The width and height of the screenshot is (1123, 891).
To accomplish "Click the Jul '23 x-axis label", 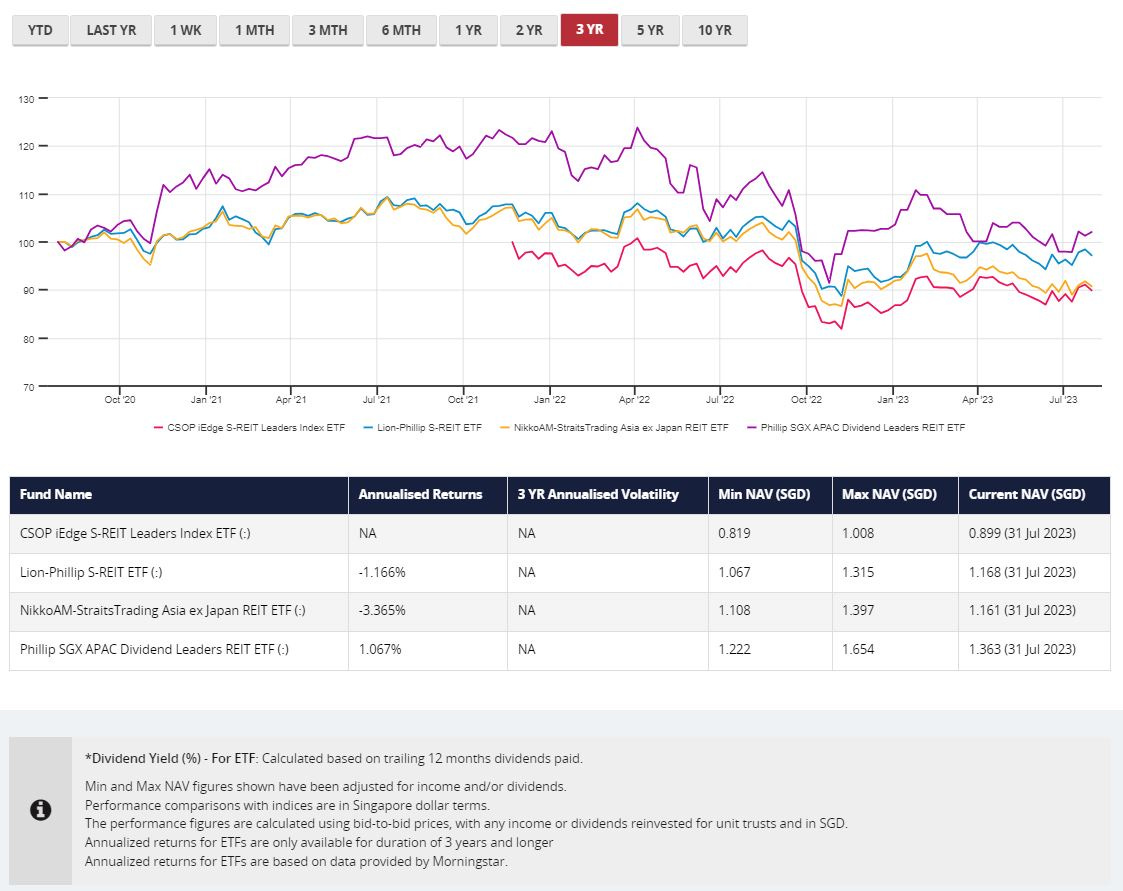I will (1063, 400).
